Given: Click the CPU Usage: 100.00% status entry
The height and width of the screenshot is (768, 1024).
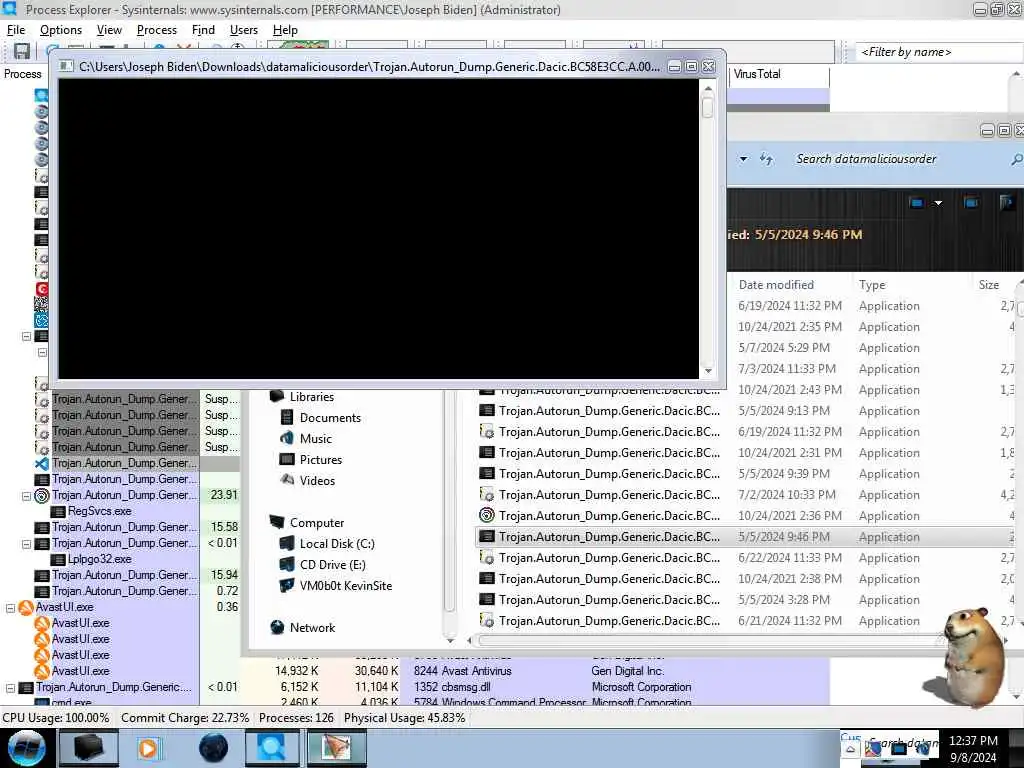Looking at the screenshot, I should click(x=56, y=718).
